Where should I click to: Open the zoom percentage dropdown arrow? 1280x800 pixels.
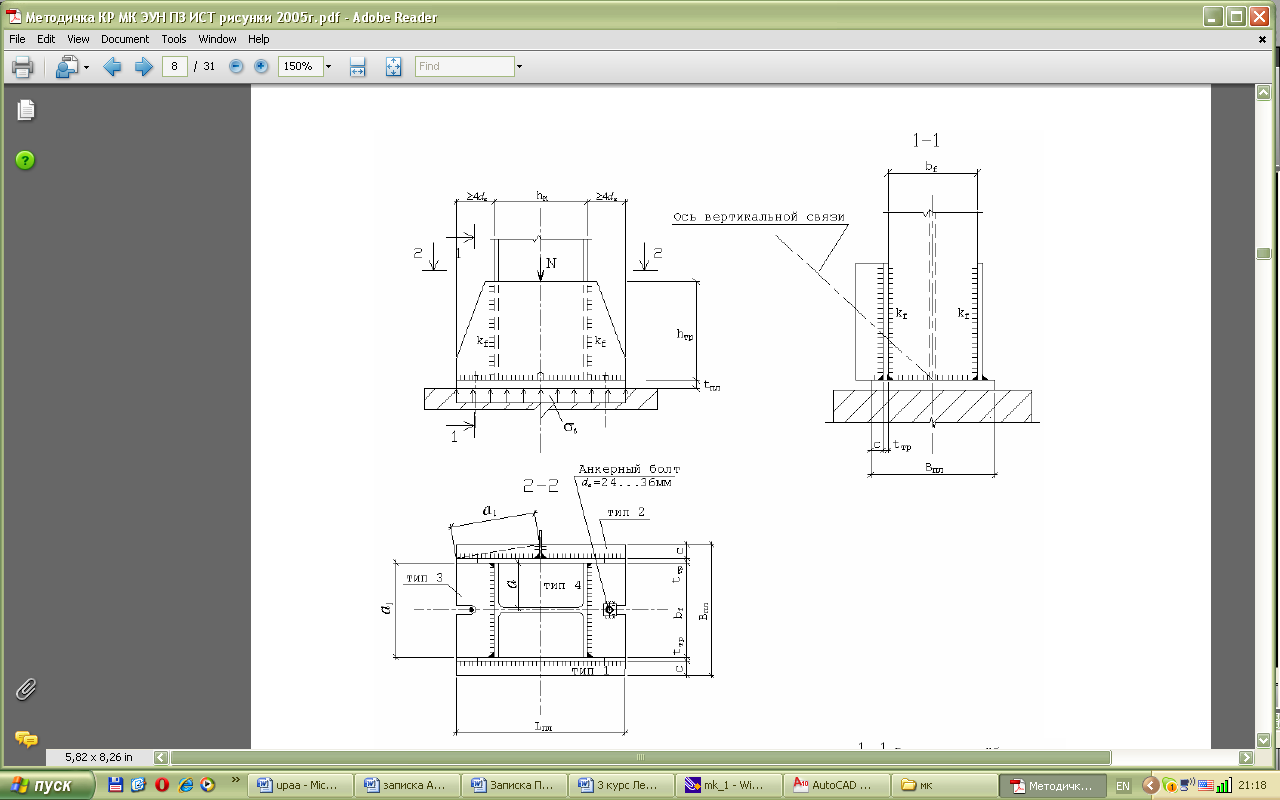coord(328,66)
